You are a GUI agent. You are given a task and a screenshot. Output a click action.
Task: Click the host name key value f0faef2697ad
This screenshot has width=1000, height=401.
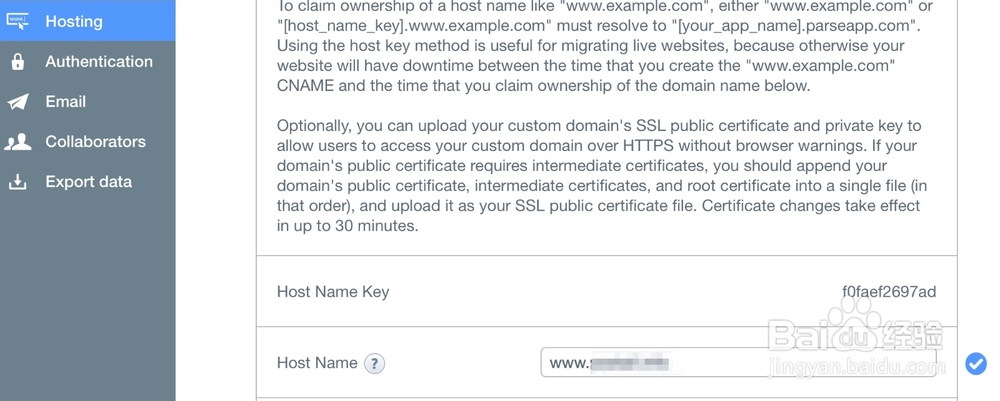pos(888,292)
